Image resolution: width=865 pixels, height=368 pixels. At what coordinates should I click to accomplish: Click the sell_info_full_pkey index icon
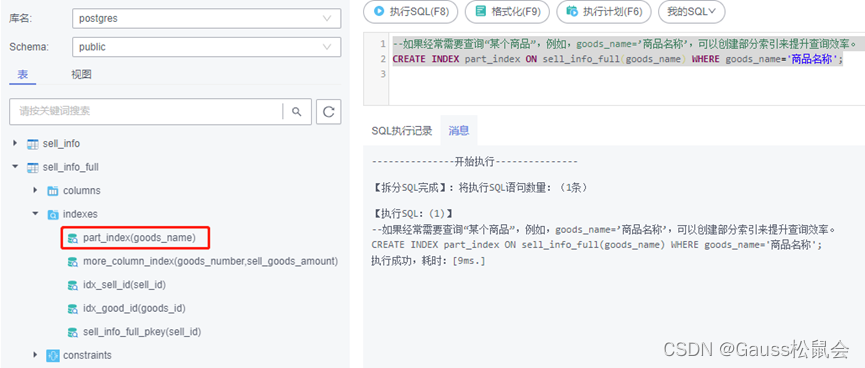(x=73, y=332)
